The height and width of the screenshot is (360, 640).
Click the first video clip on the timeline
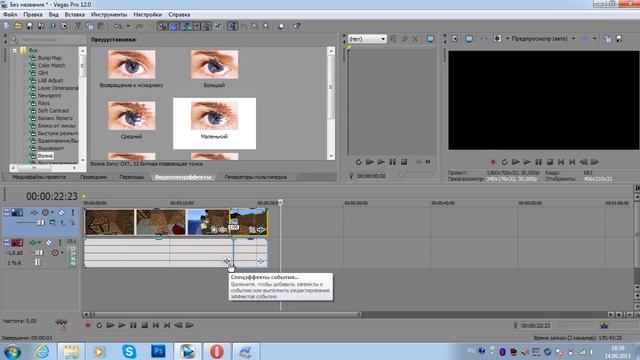pos(109,222)
